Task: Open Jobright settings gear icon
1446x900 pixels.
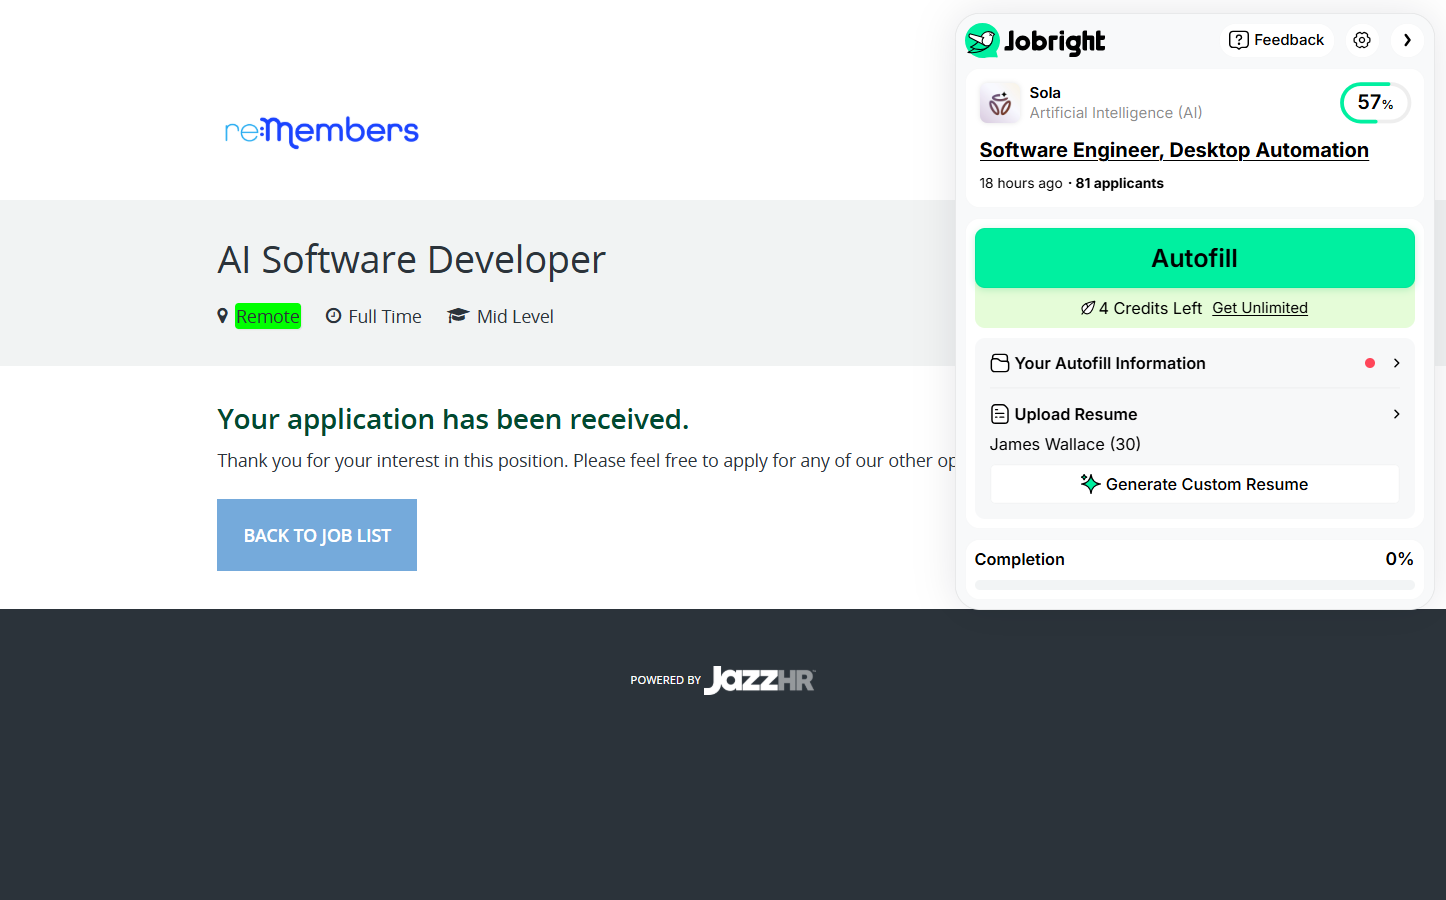Action: coord(1362,40)
